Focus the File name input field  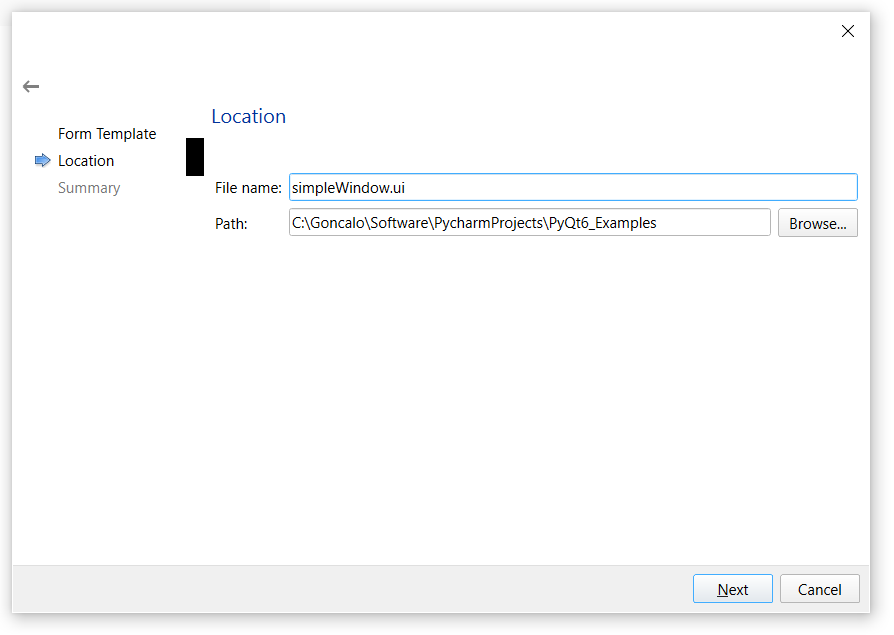(x=572, y=187)
